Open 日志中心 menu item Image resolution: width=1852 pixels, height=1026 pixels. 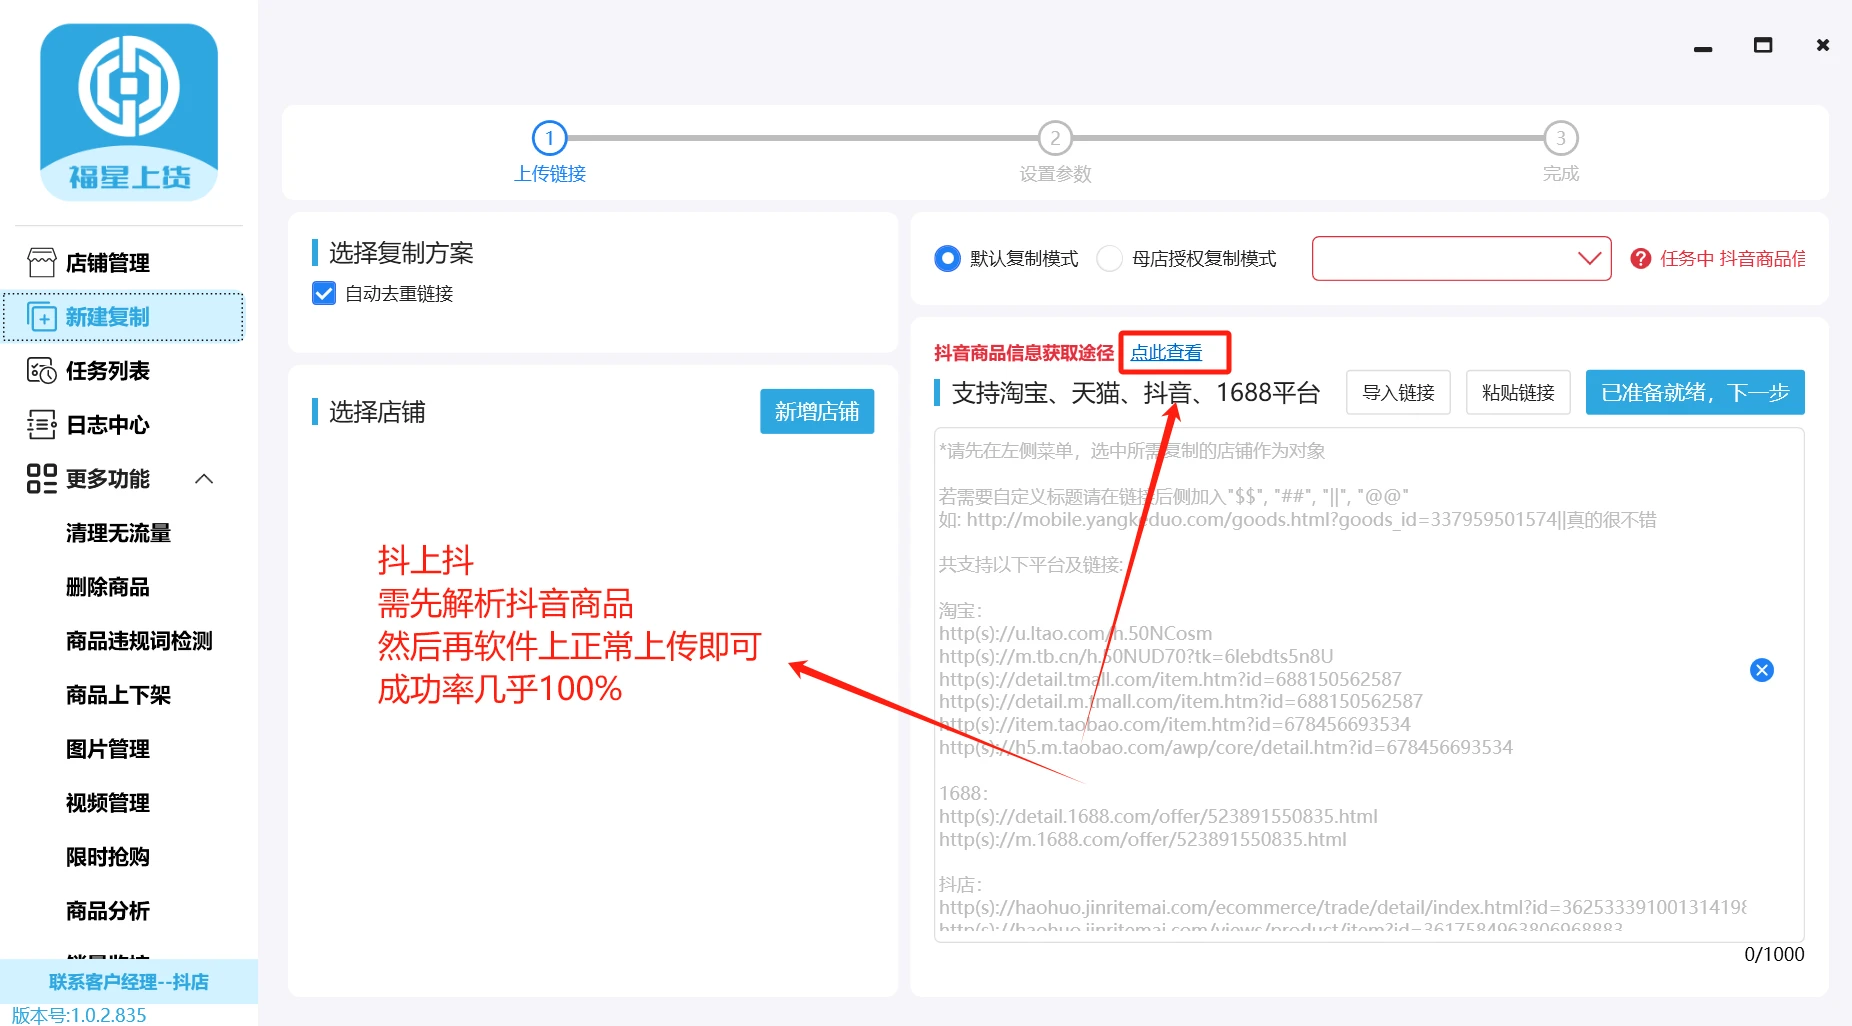(x=123, y=425)
